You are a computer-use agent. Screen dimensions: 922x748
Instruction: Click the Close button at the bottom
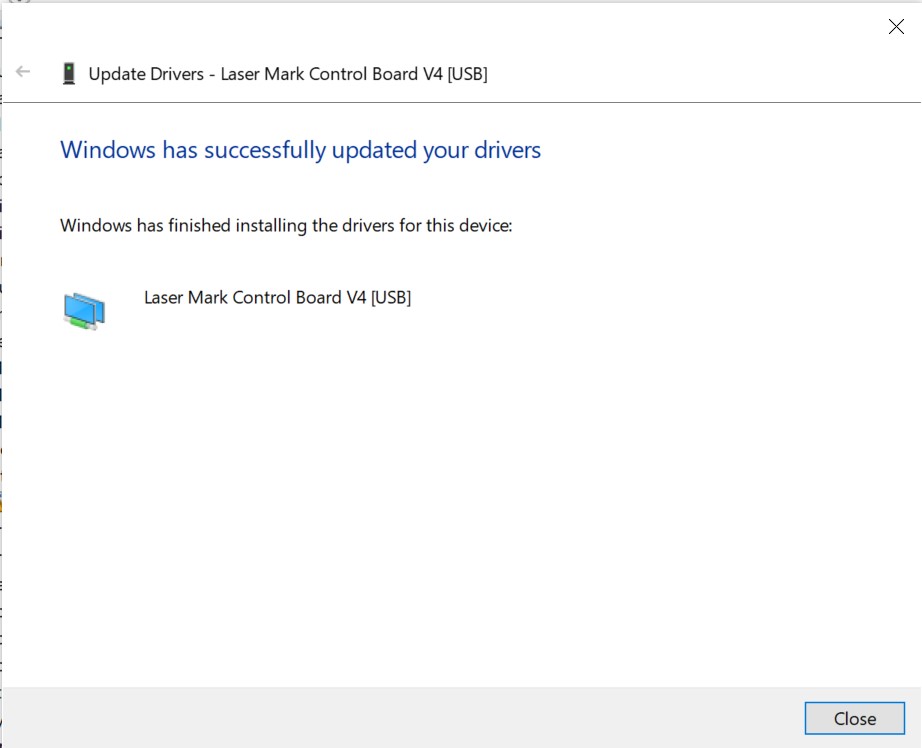pos(854,718)
